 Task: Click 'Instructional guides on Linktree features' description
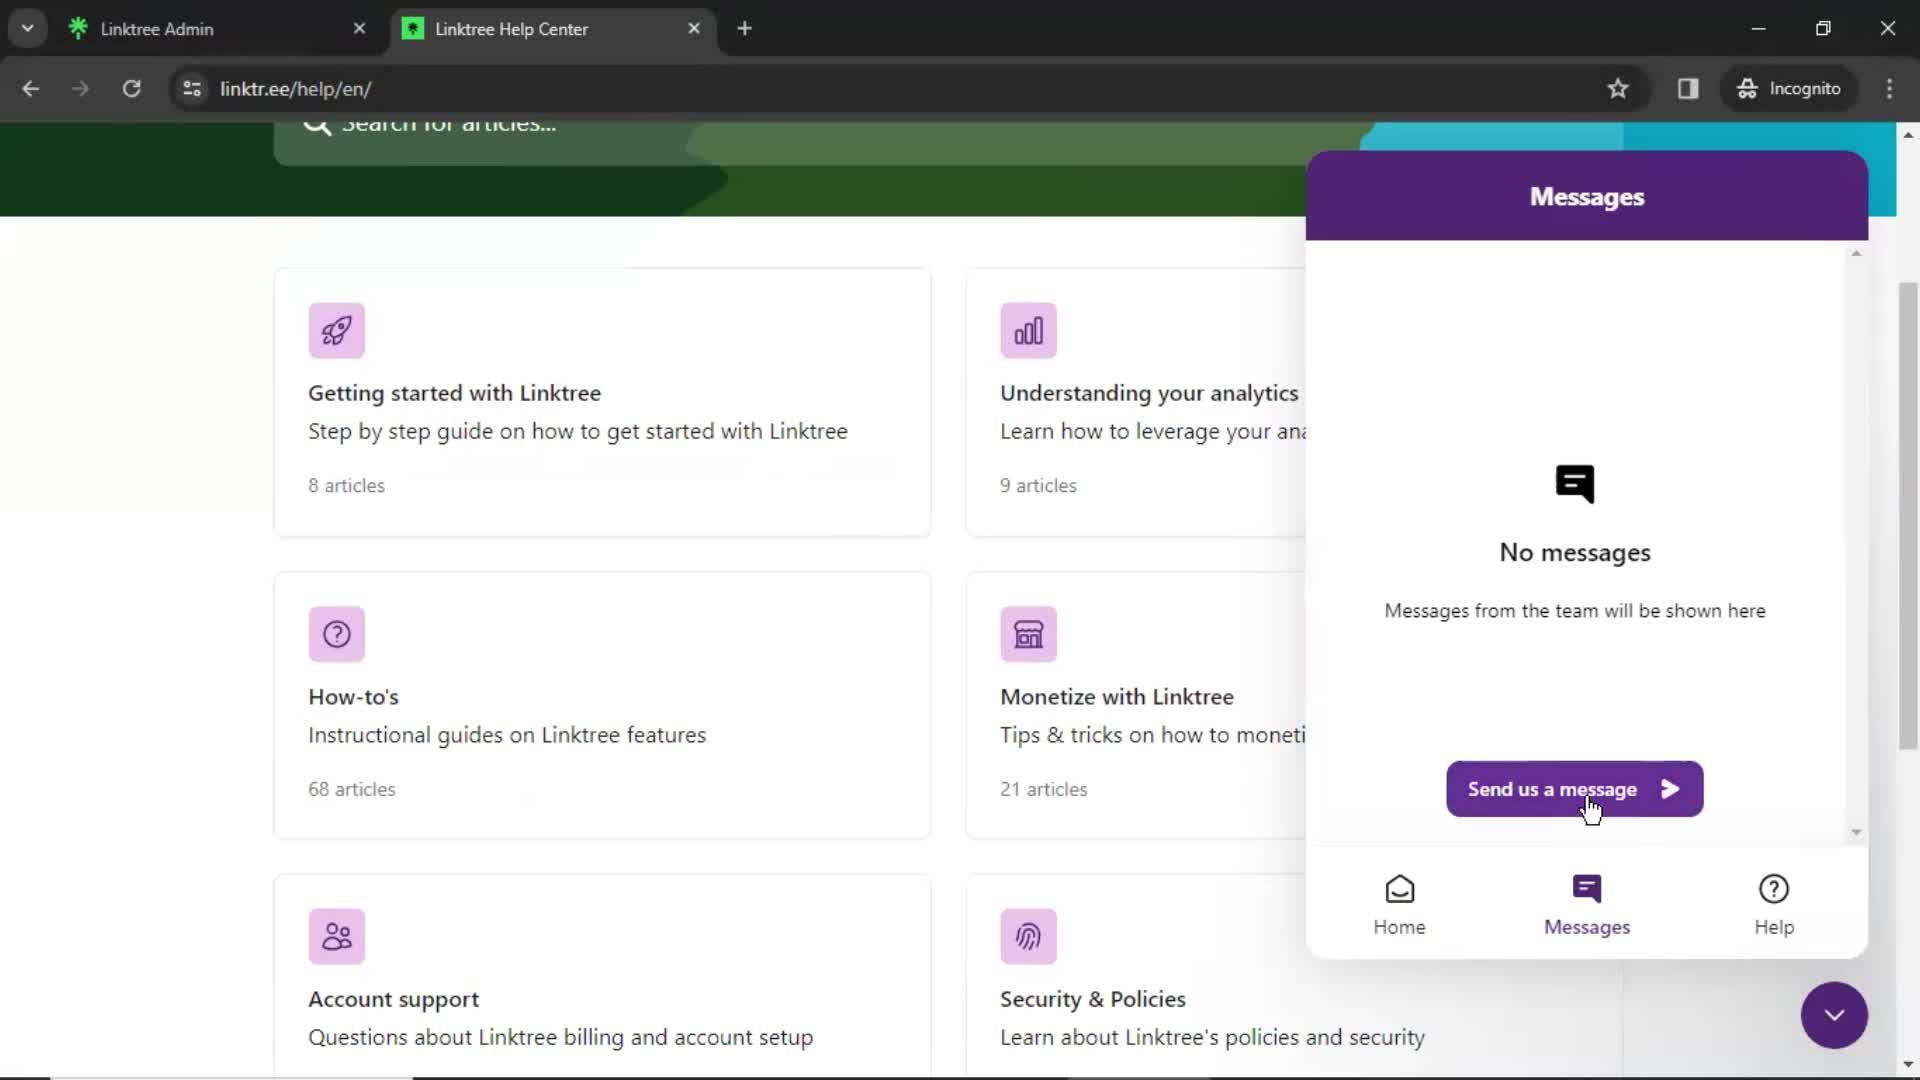click(x=507, y=735)
